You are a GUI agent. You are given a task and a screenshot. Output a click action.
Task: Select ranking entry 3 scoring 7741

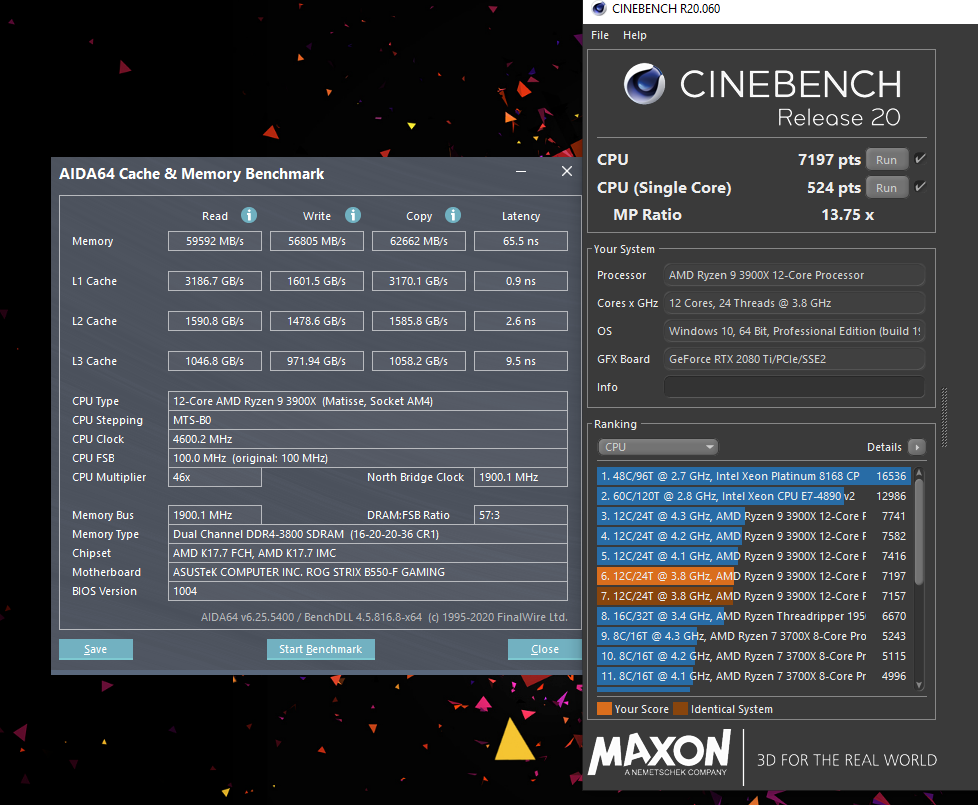pyautogui.click(x=753, y=516)
